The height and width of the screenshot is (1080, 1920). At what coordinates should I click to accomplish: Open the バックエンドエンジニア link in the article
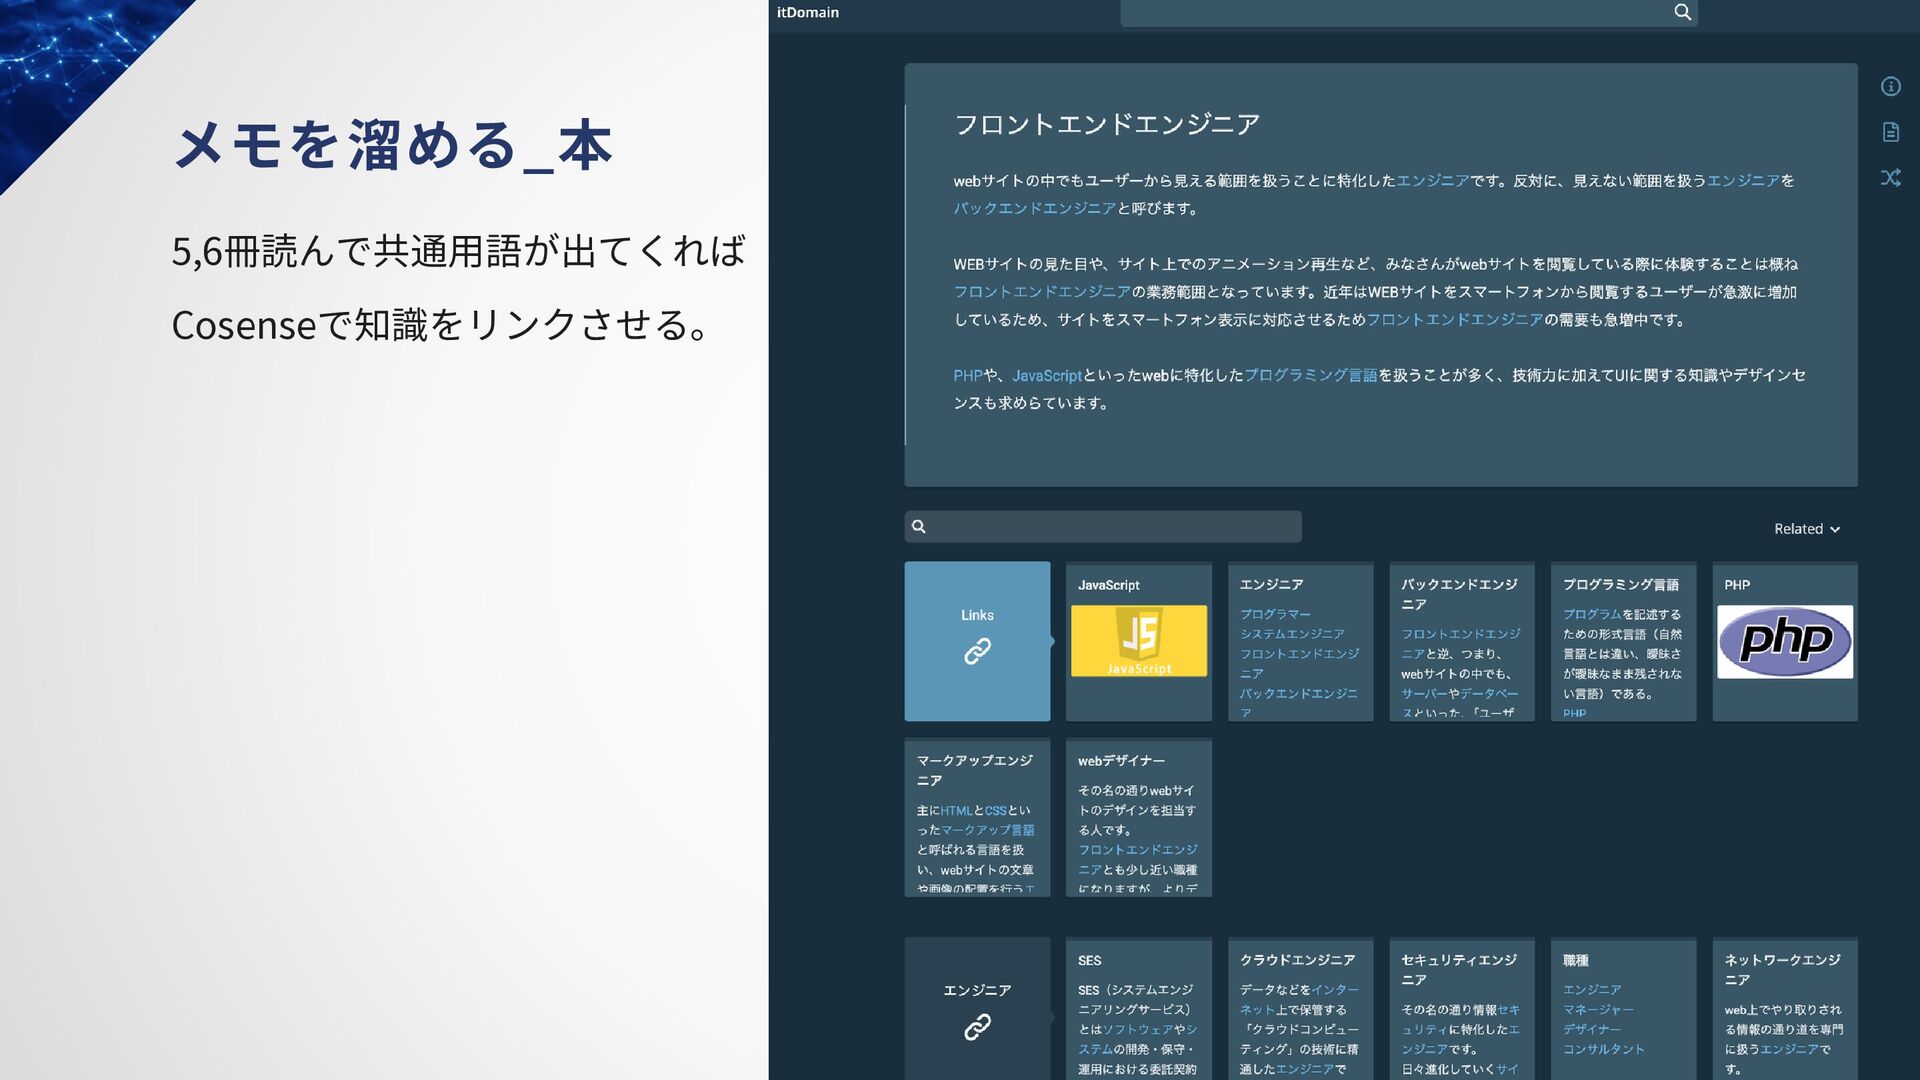(1034, 209)
